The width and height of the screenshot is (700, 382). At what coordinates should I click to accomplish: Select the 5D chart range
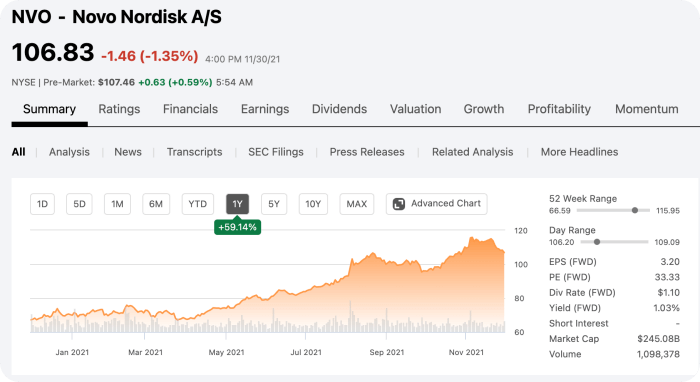point(79,204)
